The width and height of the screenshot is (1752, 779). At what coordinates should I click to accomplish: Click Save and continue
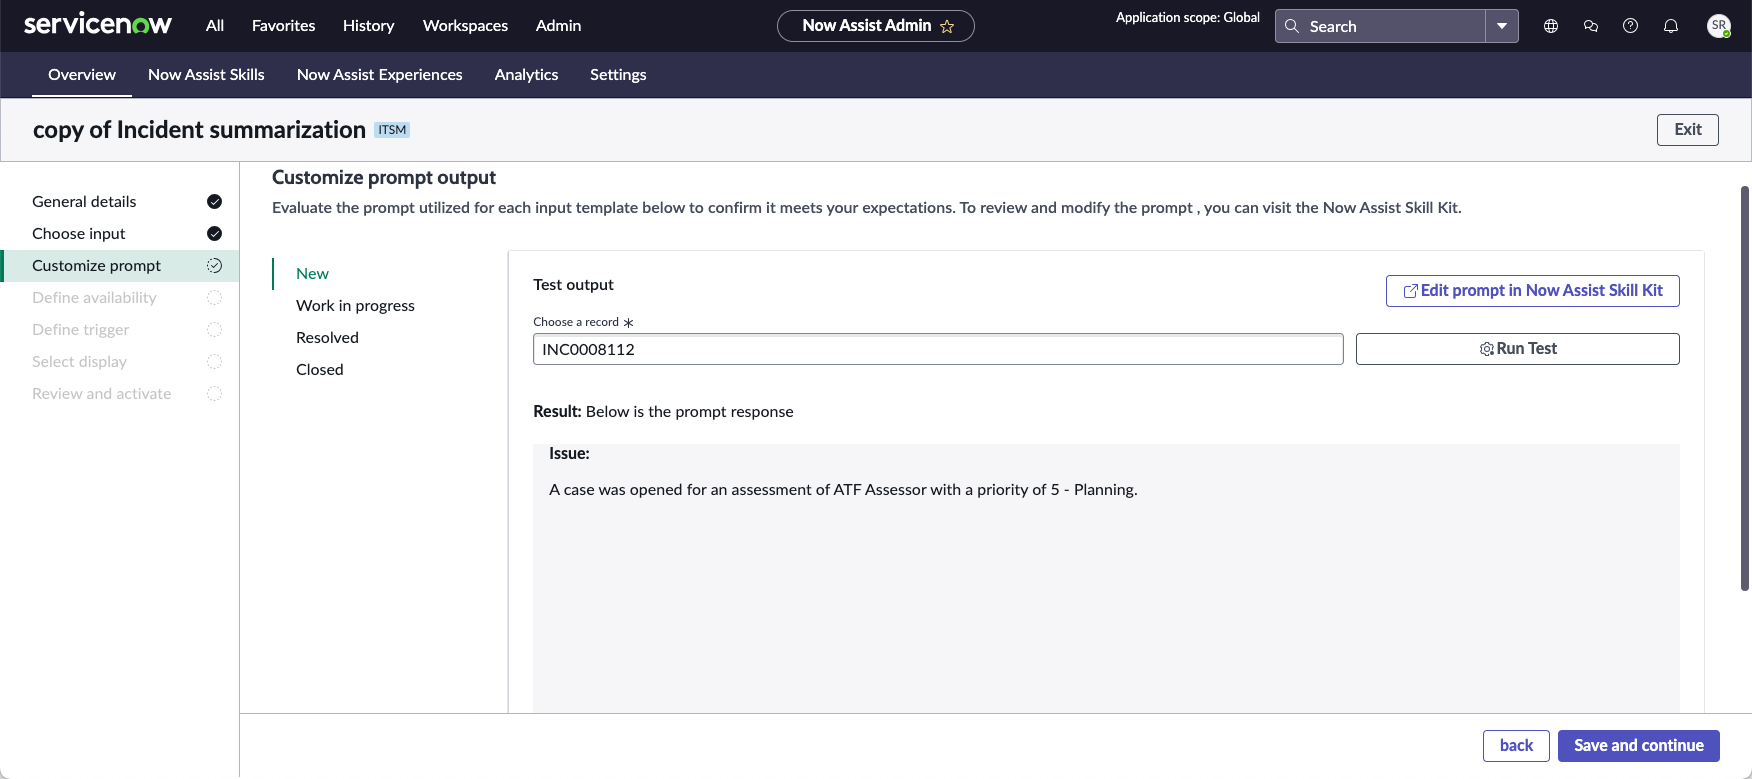[x=1639, y=746]
